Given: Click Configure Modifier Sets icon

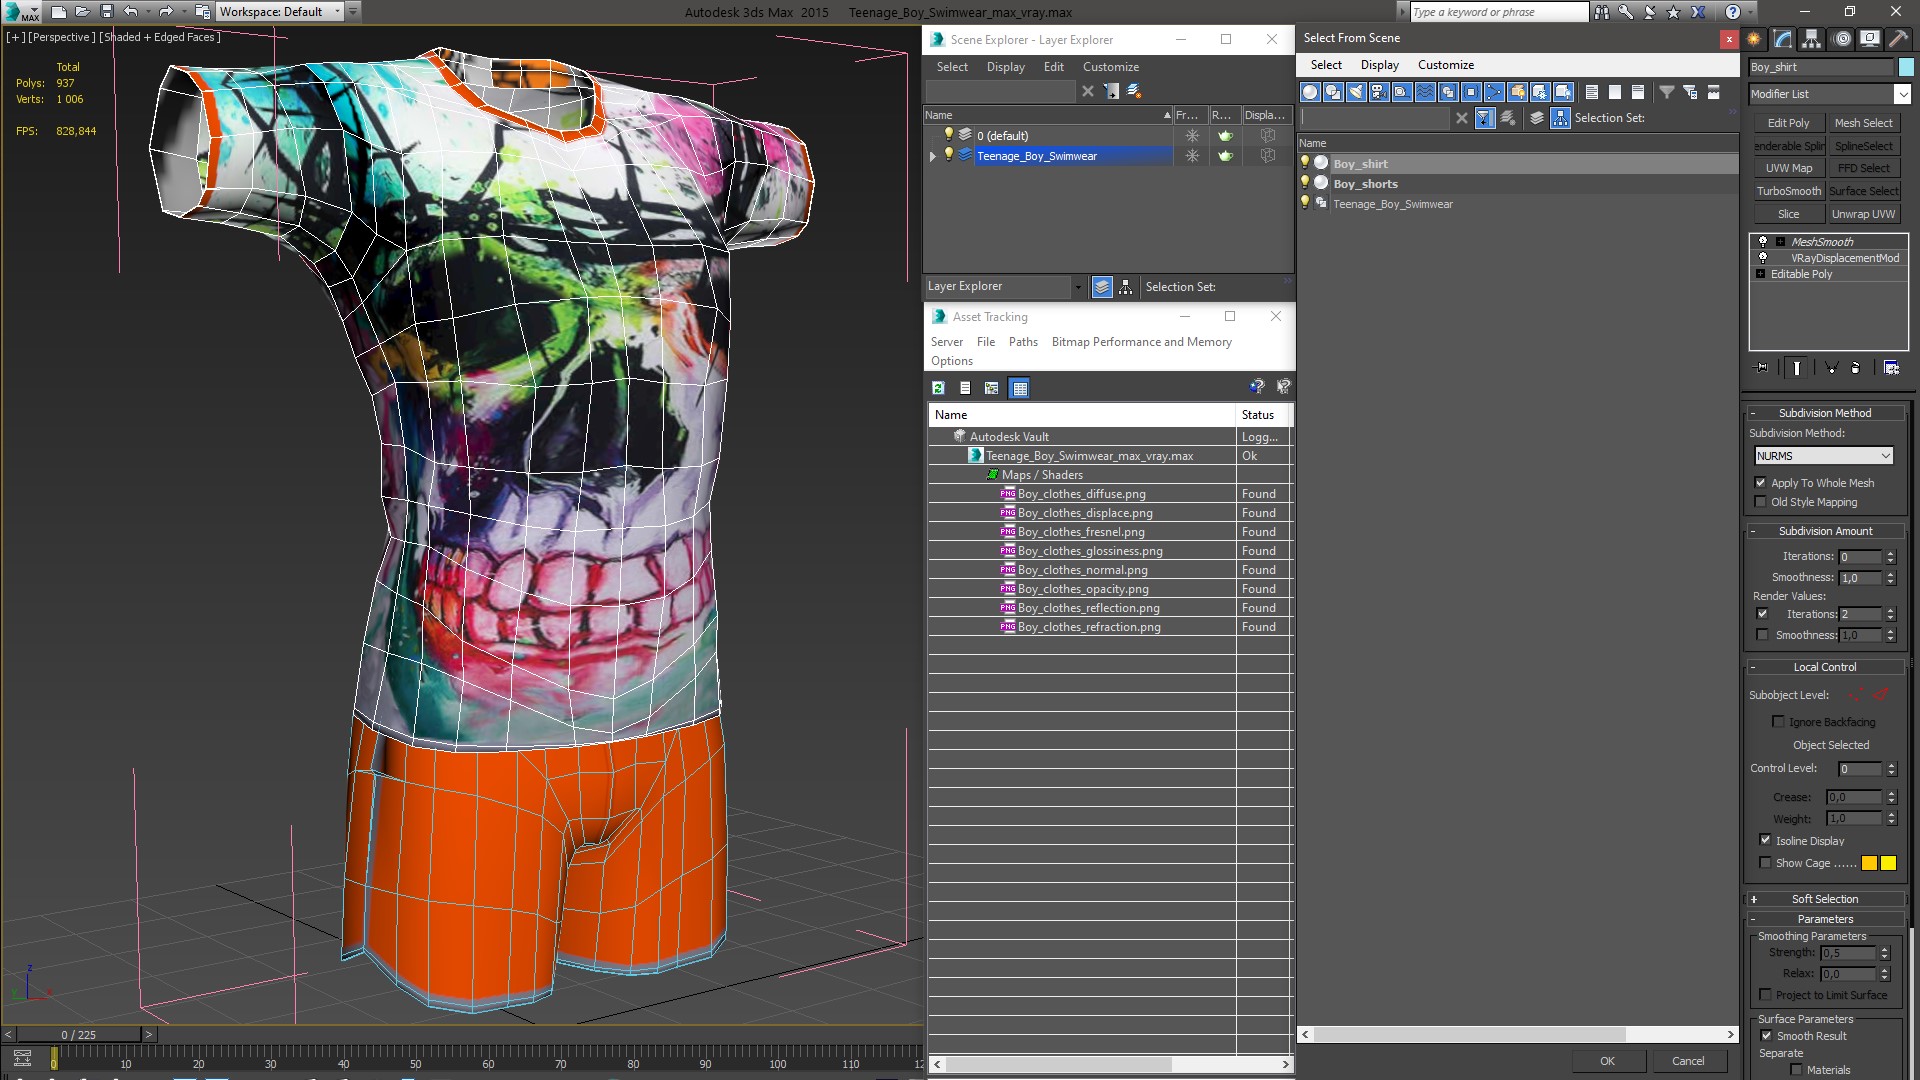Looking at the screenshot, I should [1891, 368].
